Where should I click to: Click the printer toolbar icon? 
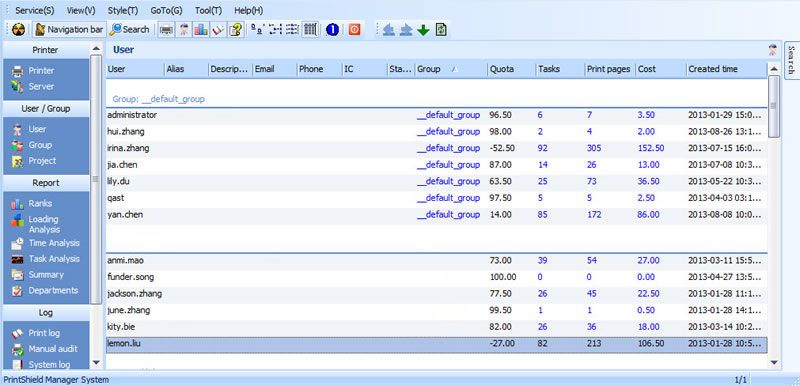(x=166, y=30)
